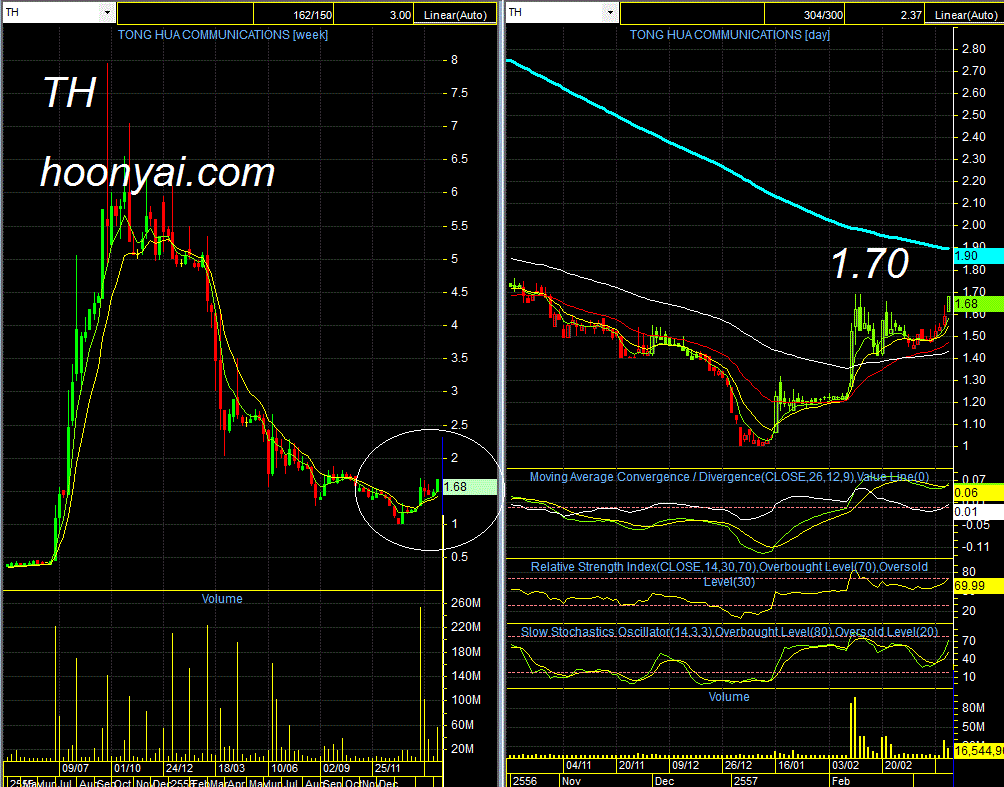
Task: Click the Dec month label on daily axis
Action: click(665, 781)
